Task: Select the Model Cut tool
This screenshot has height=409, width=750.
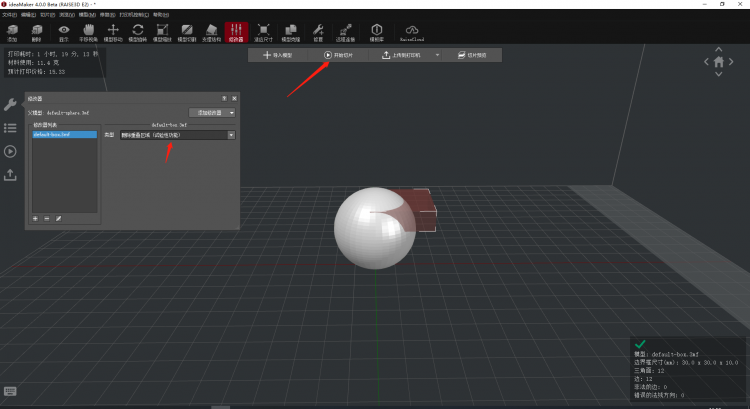Action: click(187, 33)
